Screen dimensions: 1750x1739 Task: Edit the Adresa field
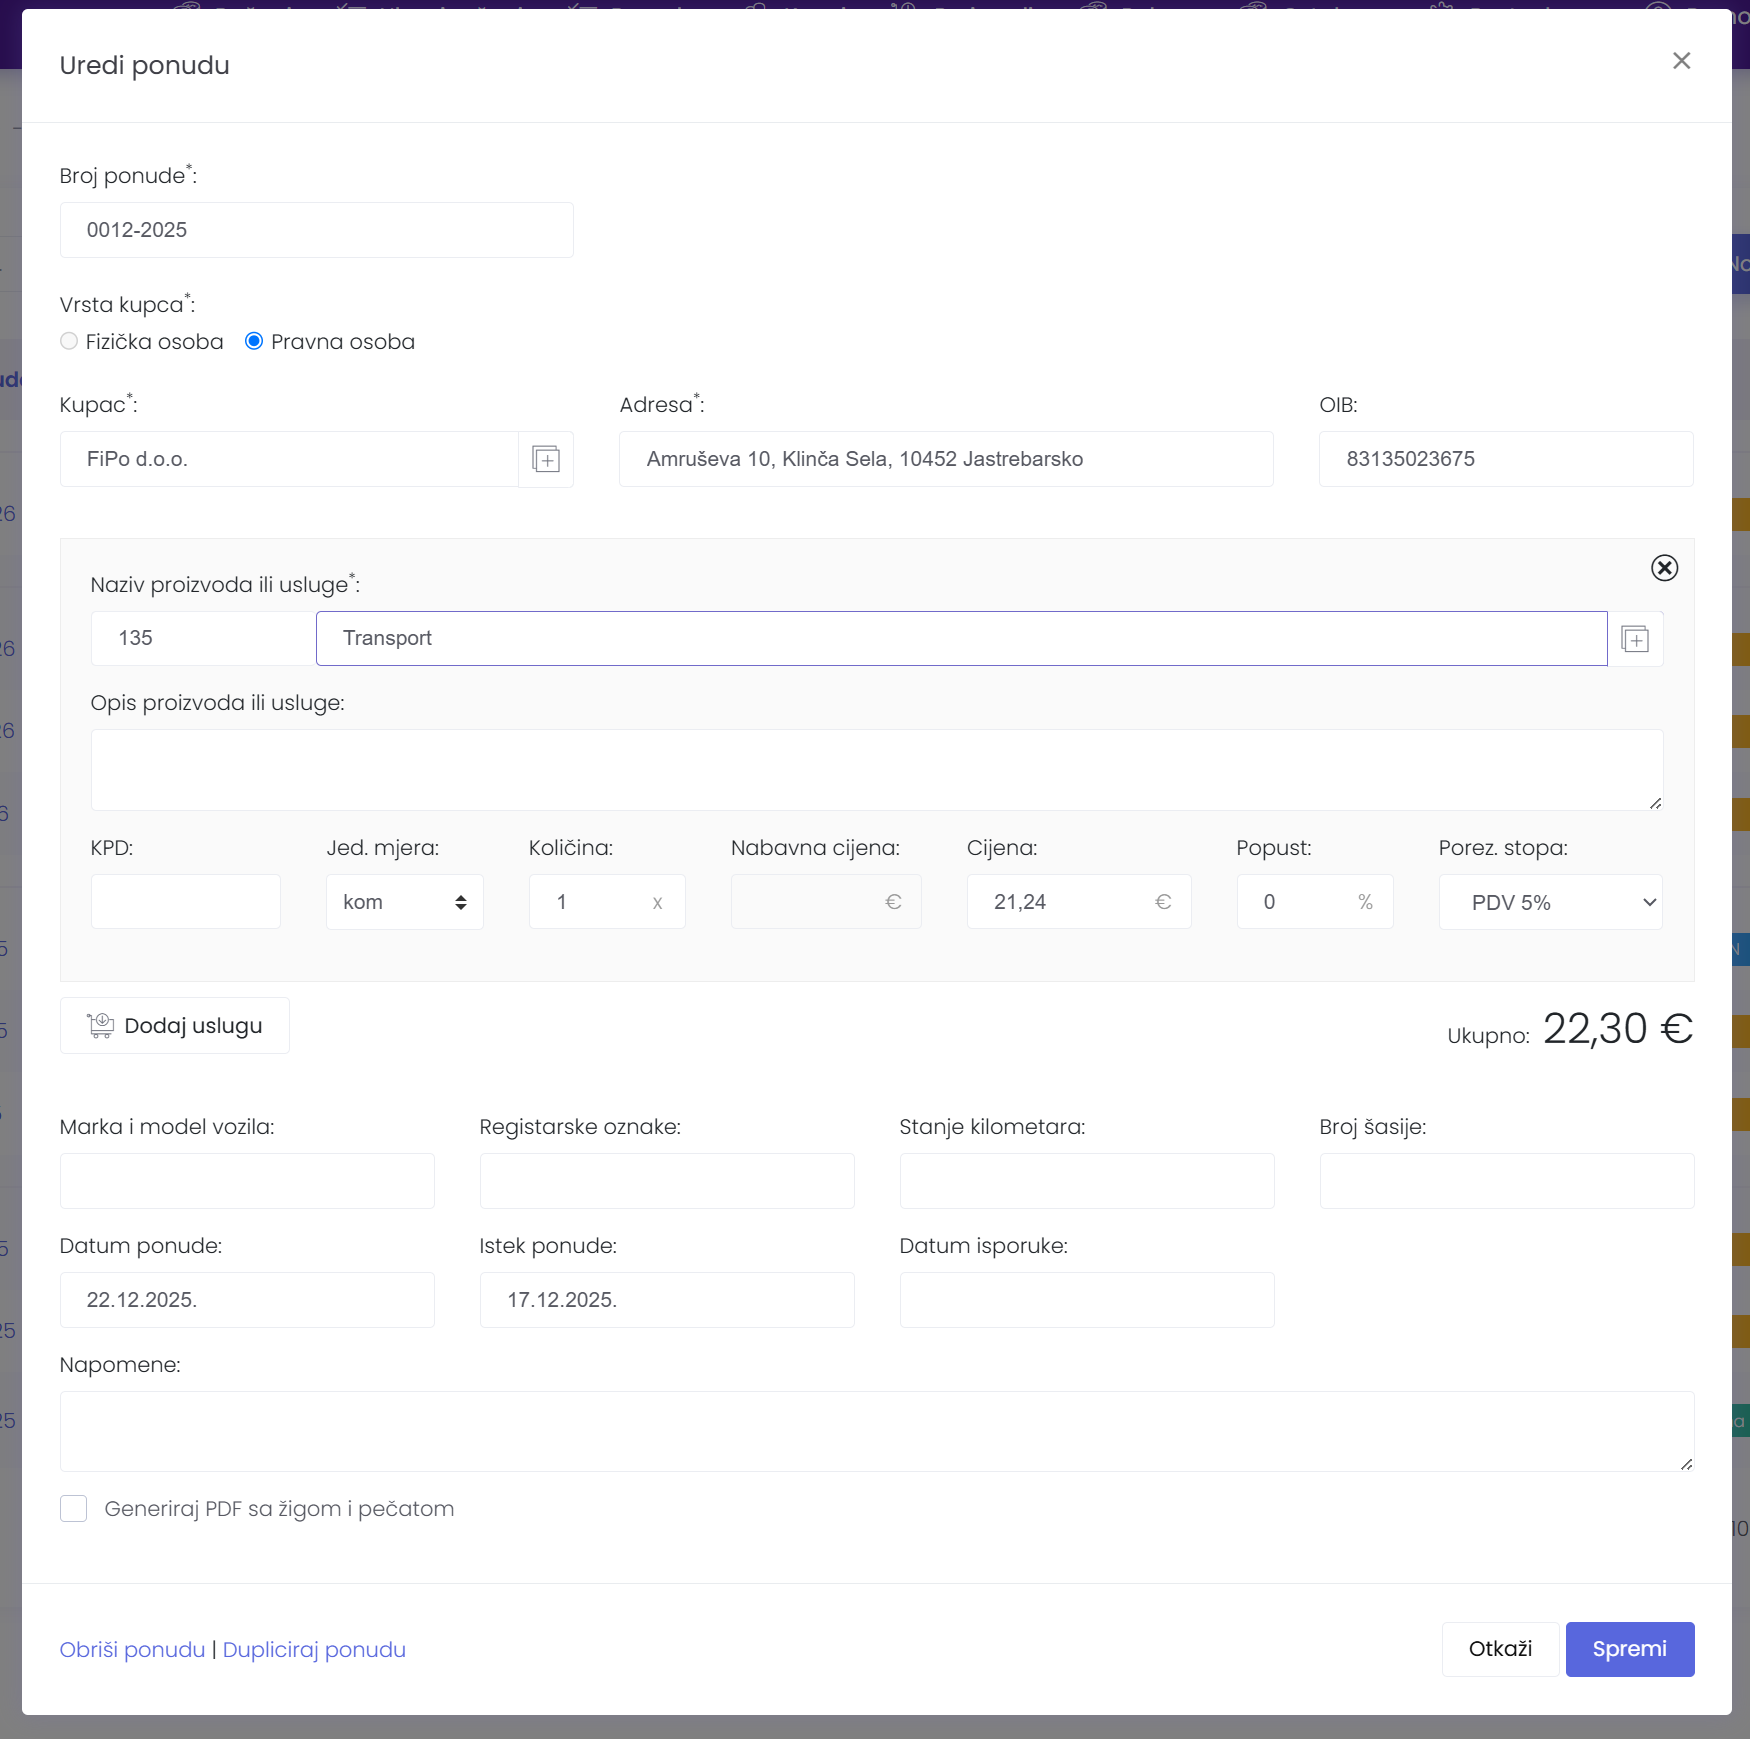(x=946, y=459)
